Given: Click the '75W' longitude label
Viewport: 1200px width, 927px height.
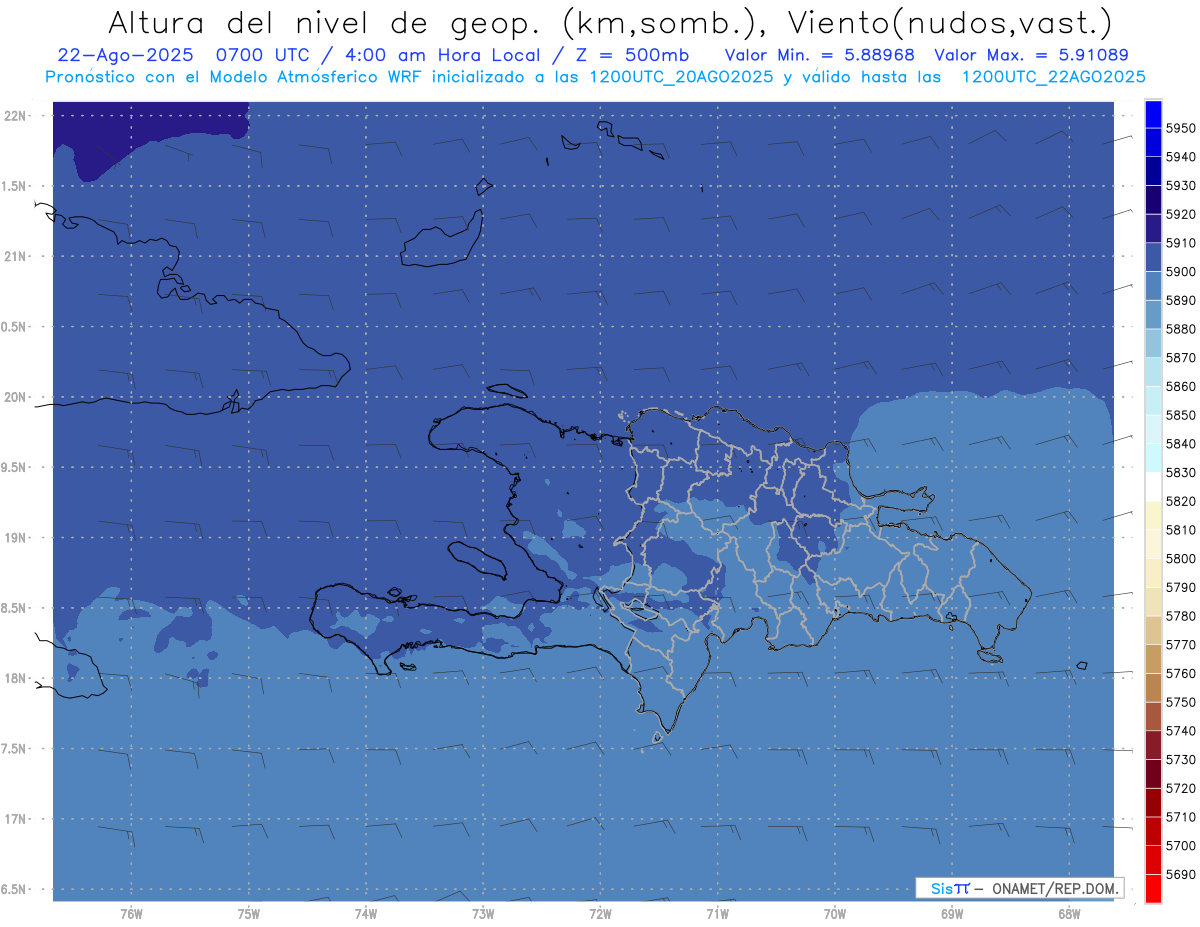Looking at the screenshot, I should [x=249, y=913].
